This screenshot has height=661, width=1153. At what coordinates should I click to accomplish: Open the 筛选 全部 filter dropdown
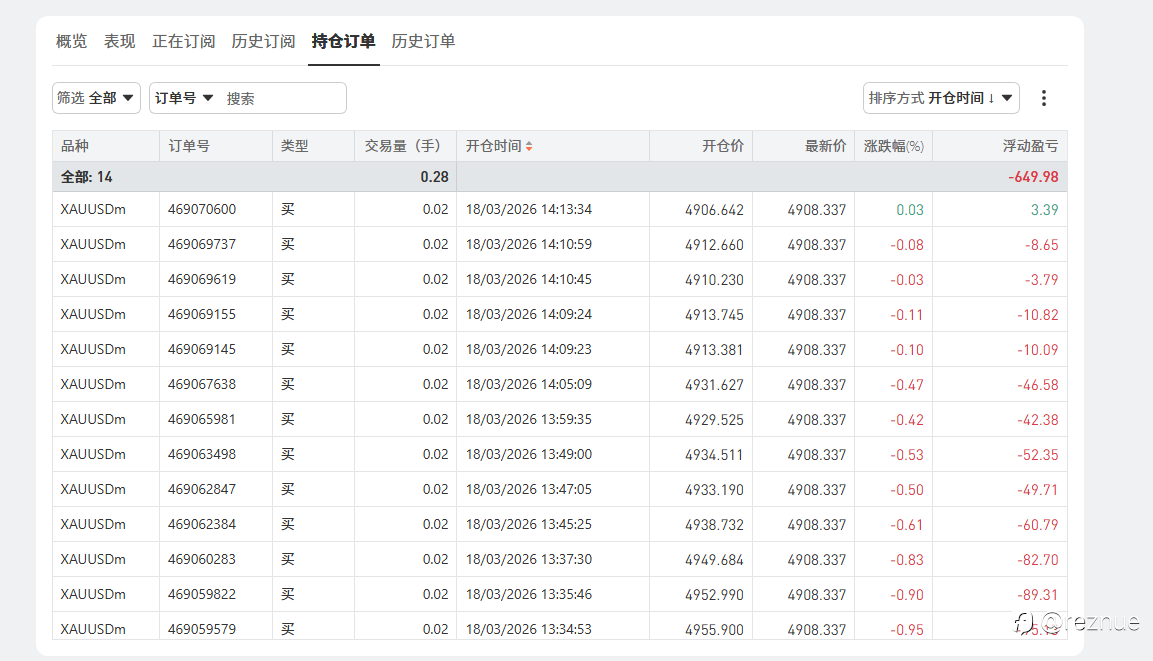point(96,98)
